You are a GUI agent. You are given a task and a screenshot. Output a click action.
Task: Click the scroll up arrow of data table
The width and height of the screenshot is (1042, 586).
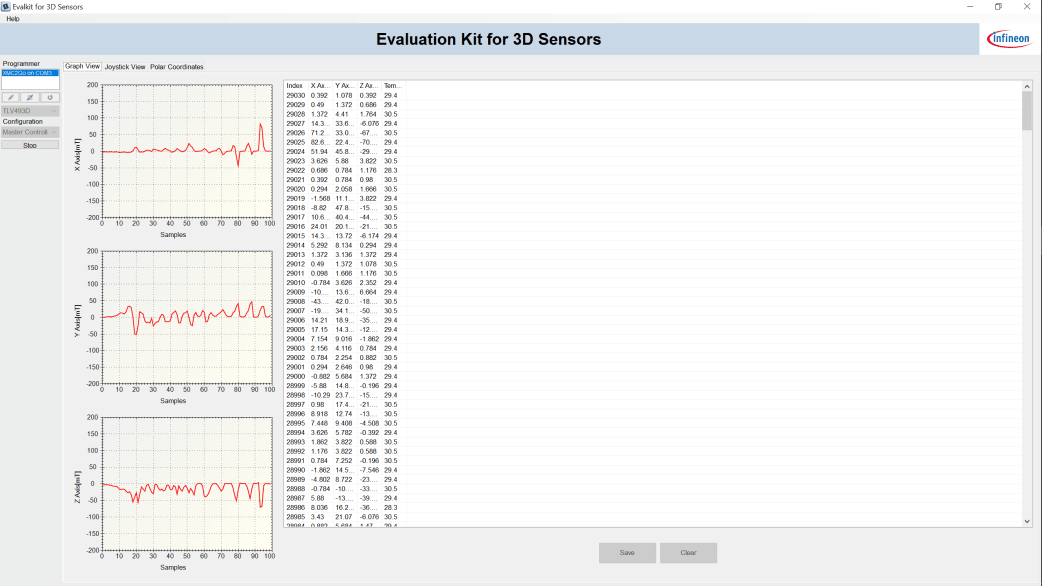(x=1027, y=86)
